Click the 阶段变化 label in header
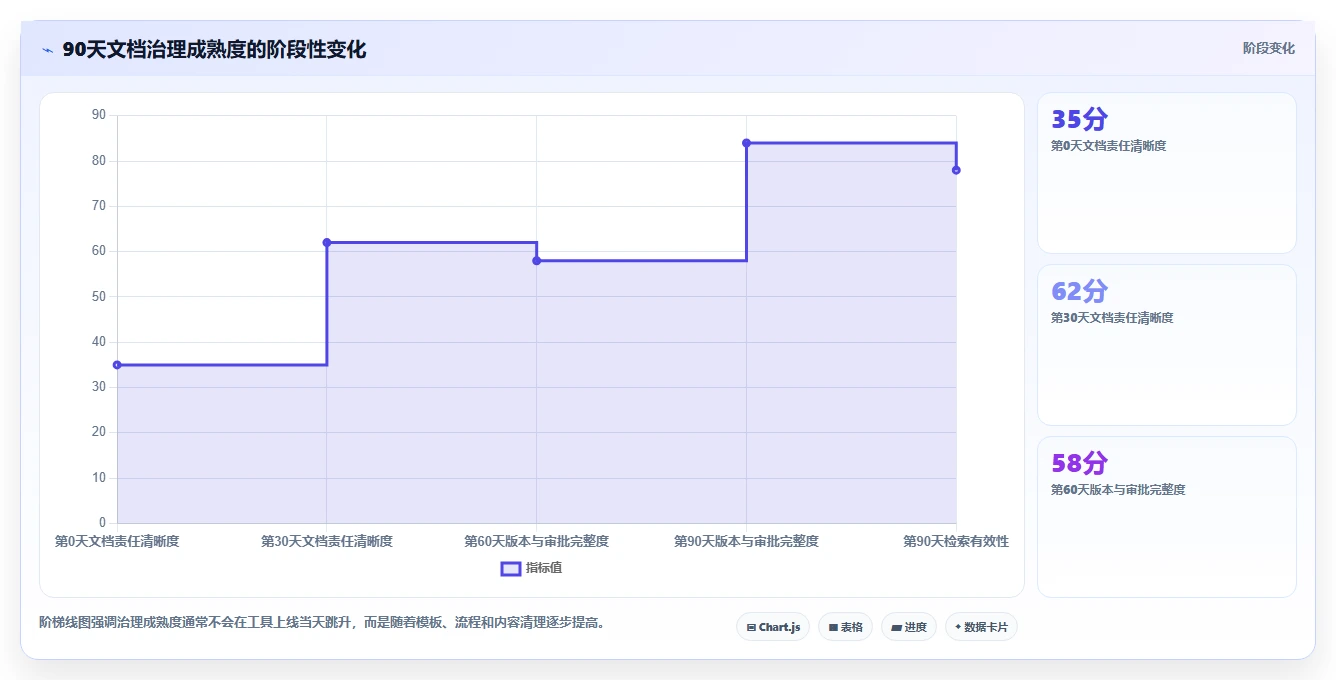Screen dimensions: 1336x680 (1269, 48)
